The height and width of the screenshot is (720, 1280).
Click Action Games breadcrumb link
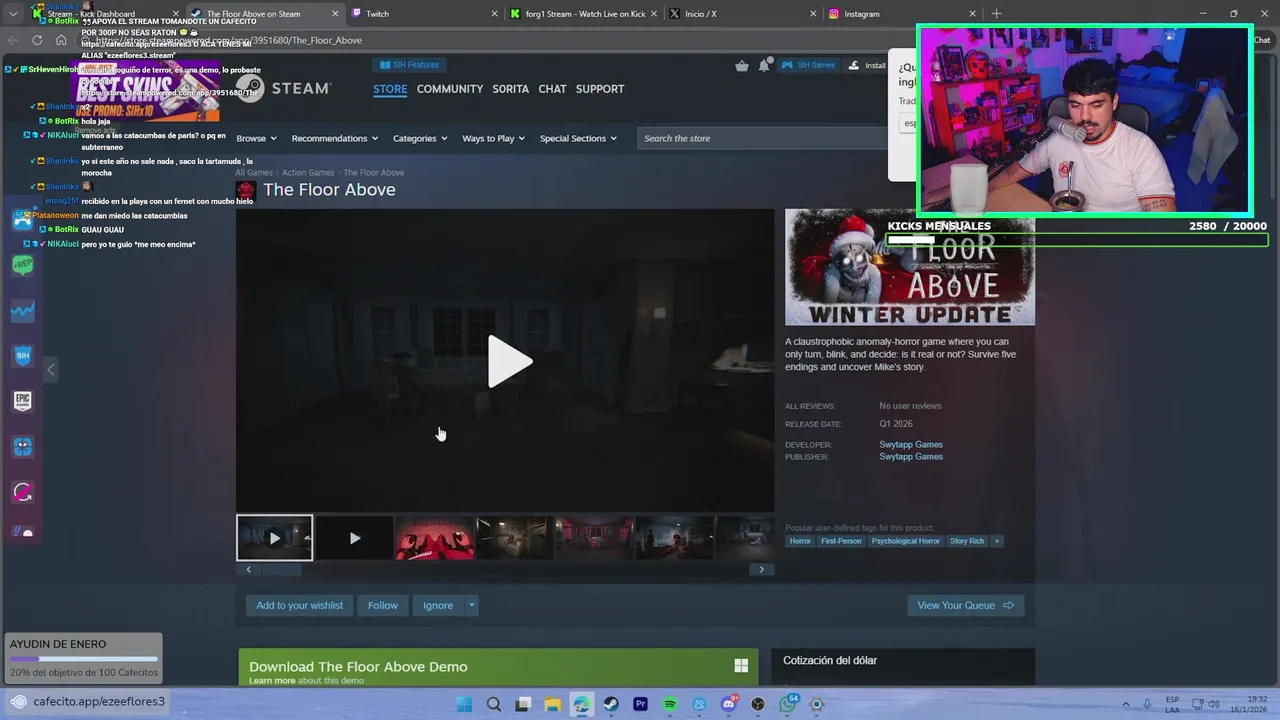(x=308, y=172)
